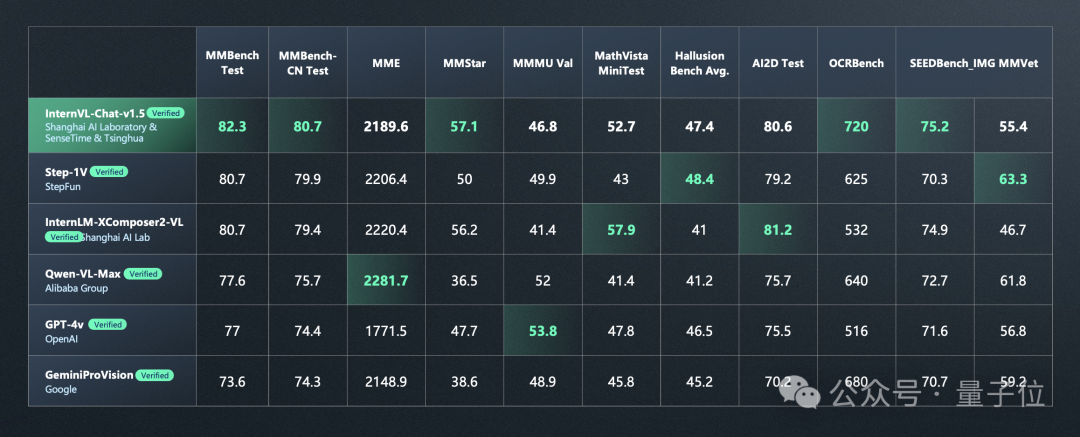Click the MME column header
Screen dimensions: 1080x437
click(x=386, y=63)
